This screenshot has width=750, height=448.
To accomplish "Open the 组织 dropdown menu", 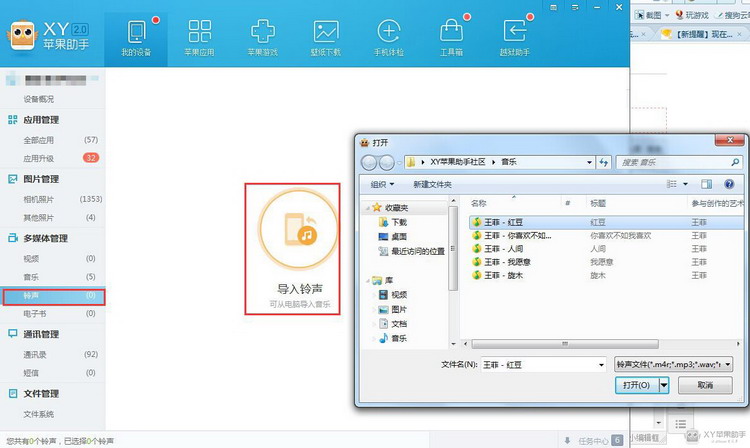I will click(382, 184).
